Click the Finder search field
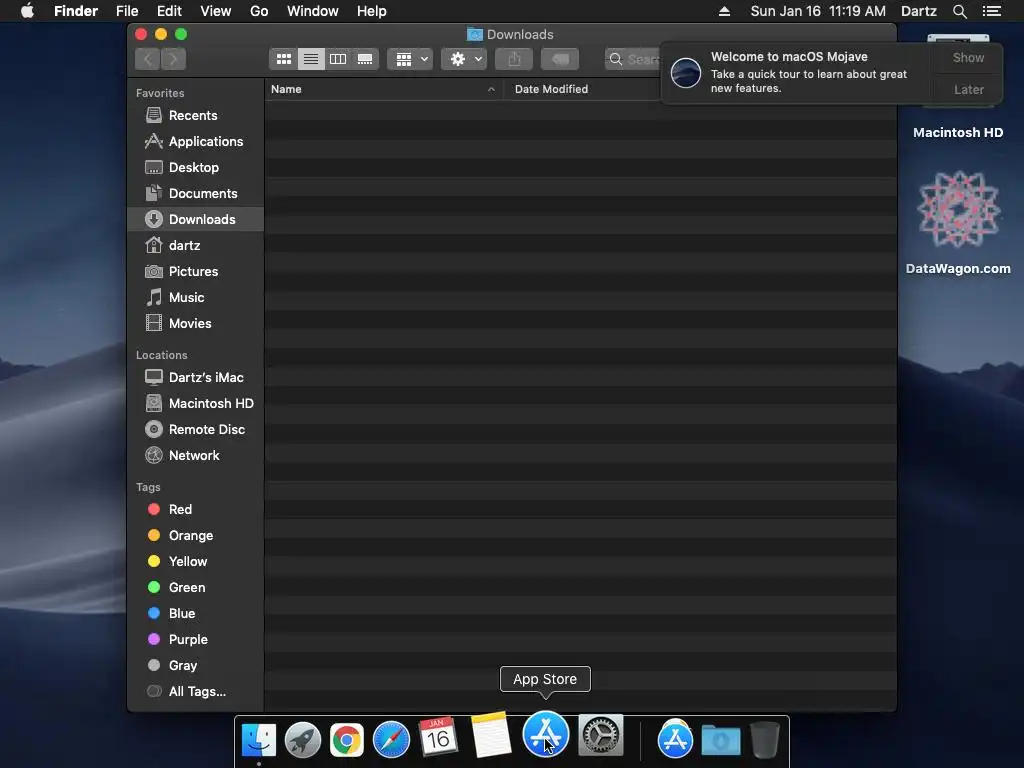Screen dimensions: 1024x768 coord(633,59)
